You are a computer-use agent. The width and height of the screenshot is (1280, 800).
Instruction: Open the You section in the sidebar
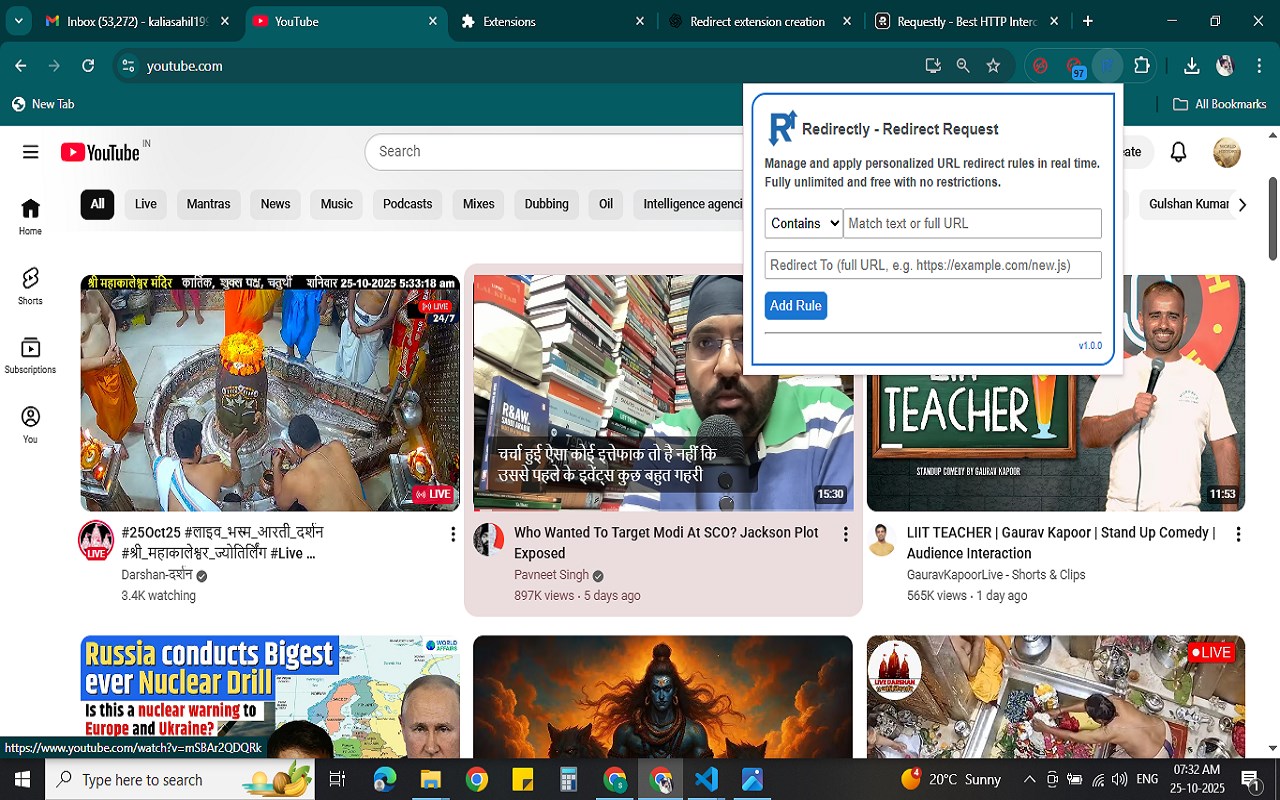pyautogui.click(x=30, y=424)
